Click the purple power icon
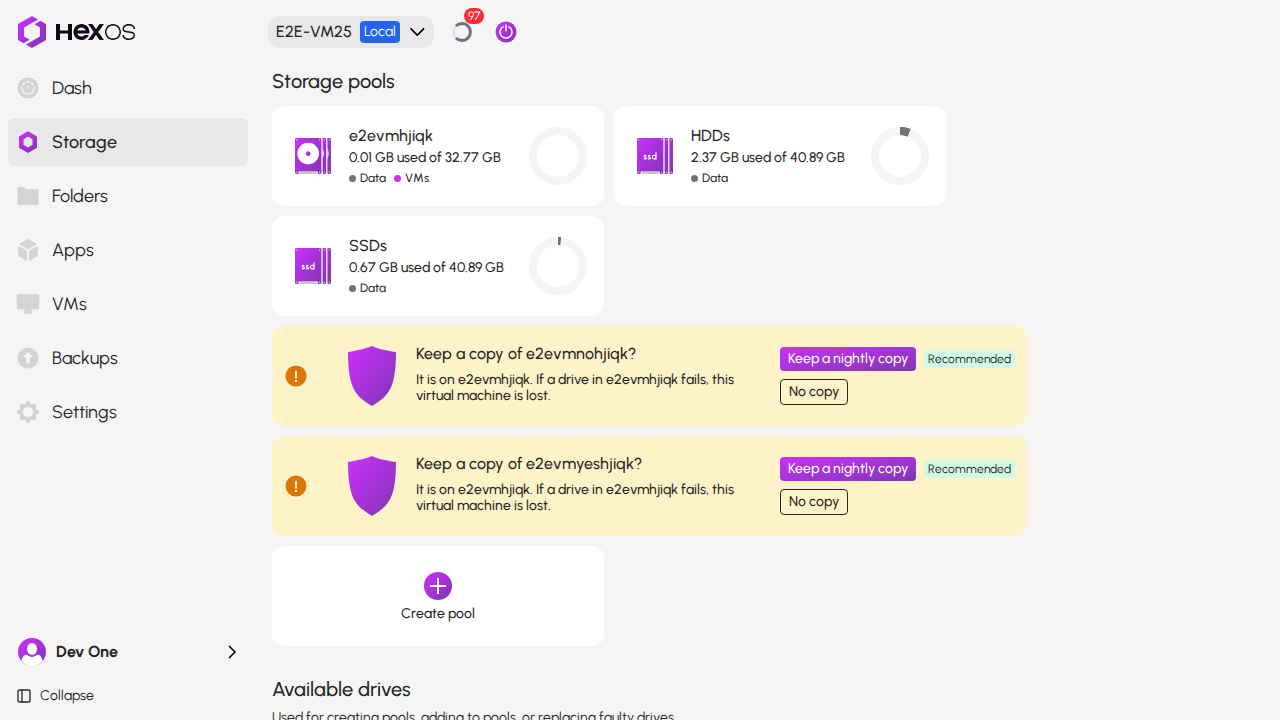Screen dimensions: 1280x720 [506, 32]
